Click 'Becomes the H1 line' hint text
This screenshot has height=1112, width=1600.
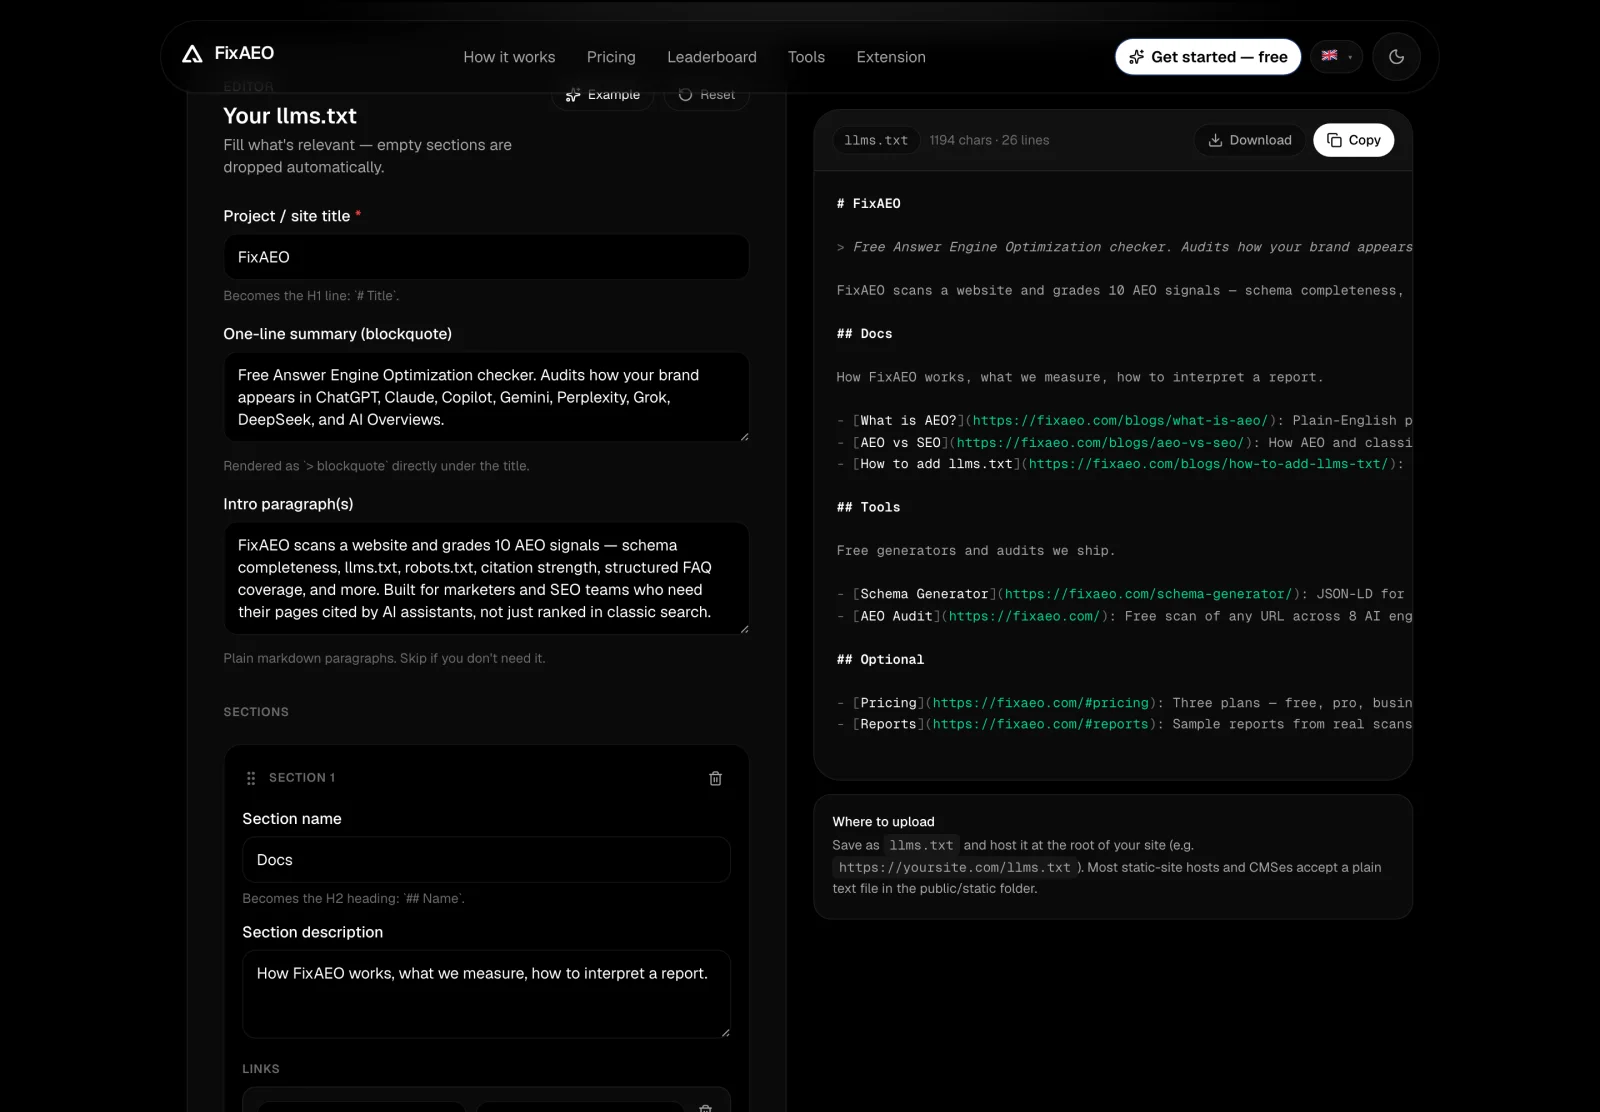311,296
